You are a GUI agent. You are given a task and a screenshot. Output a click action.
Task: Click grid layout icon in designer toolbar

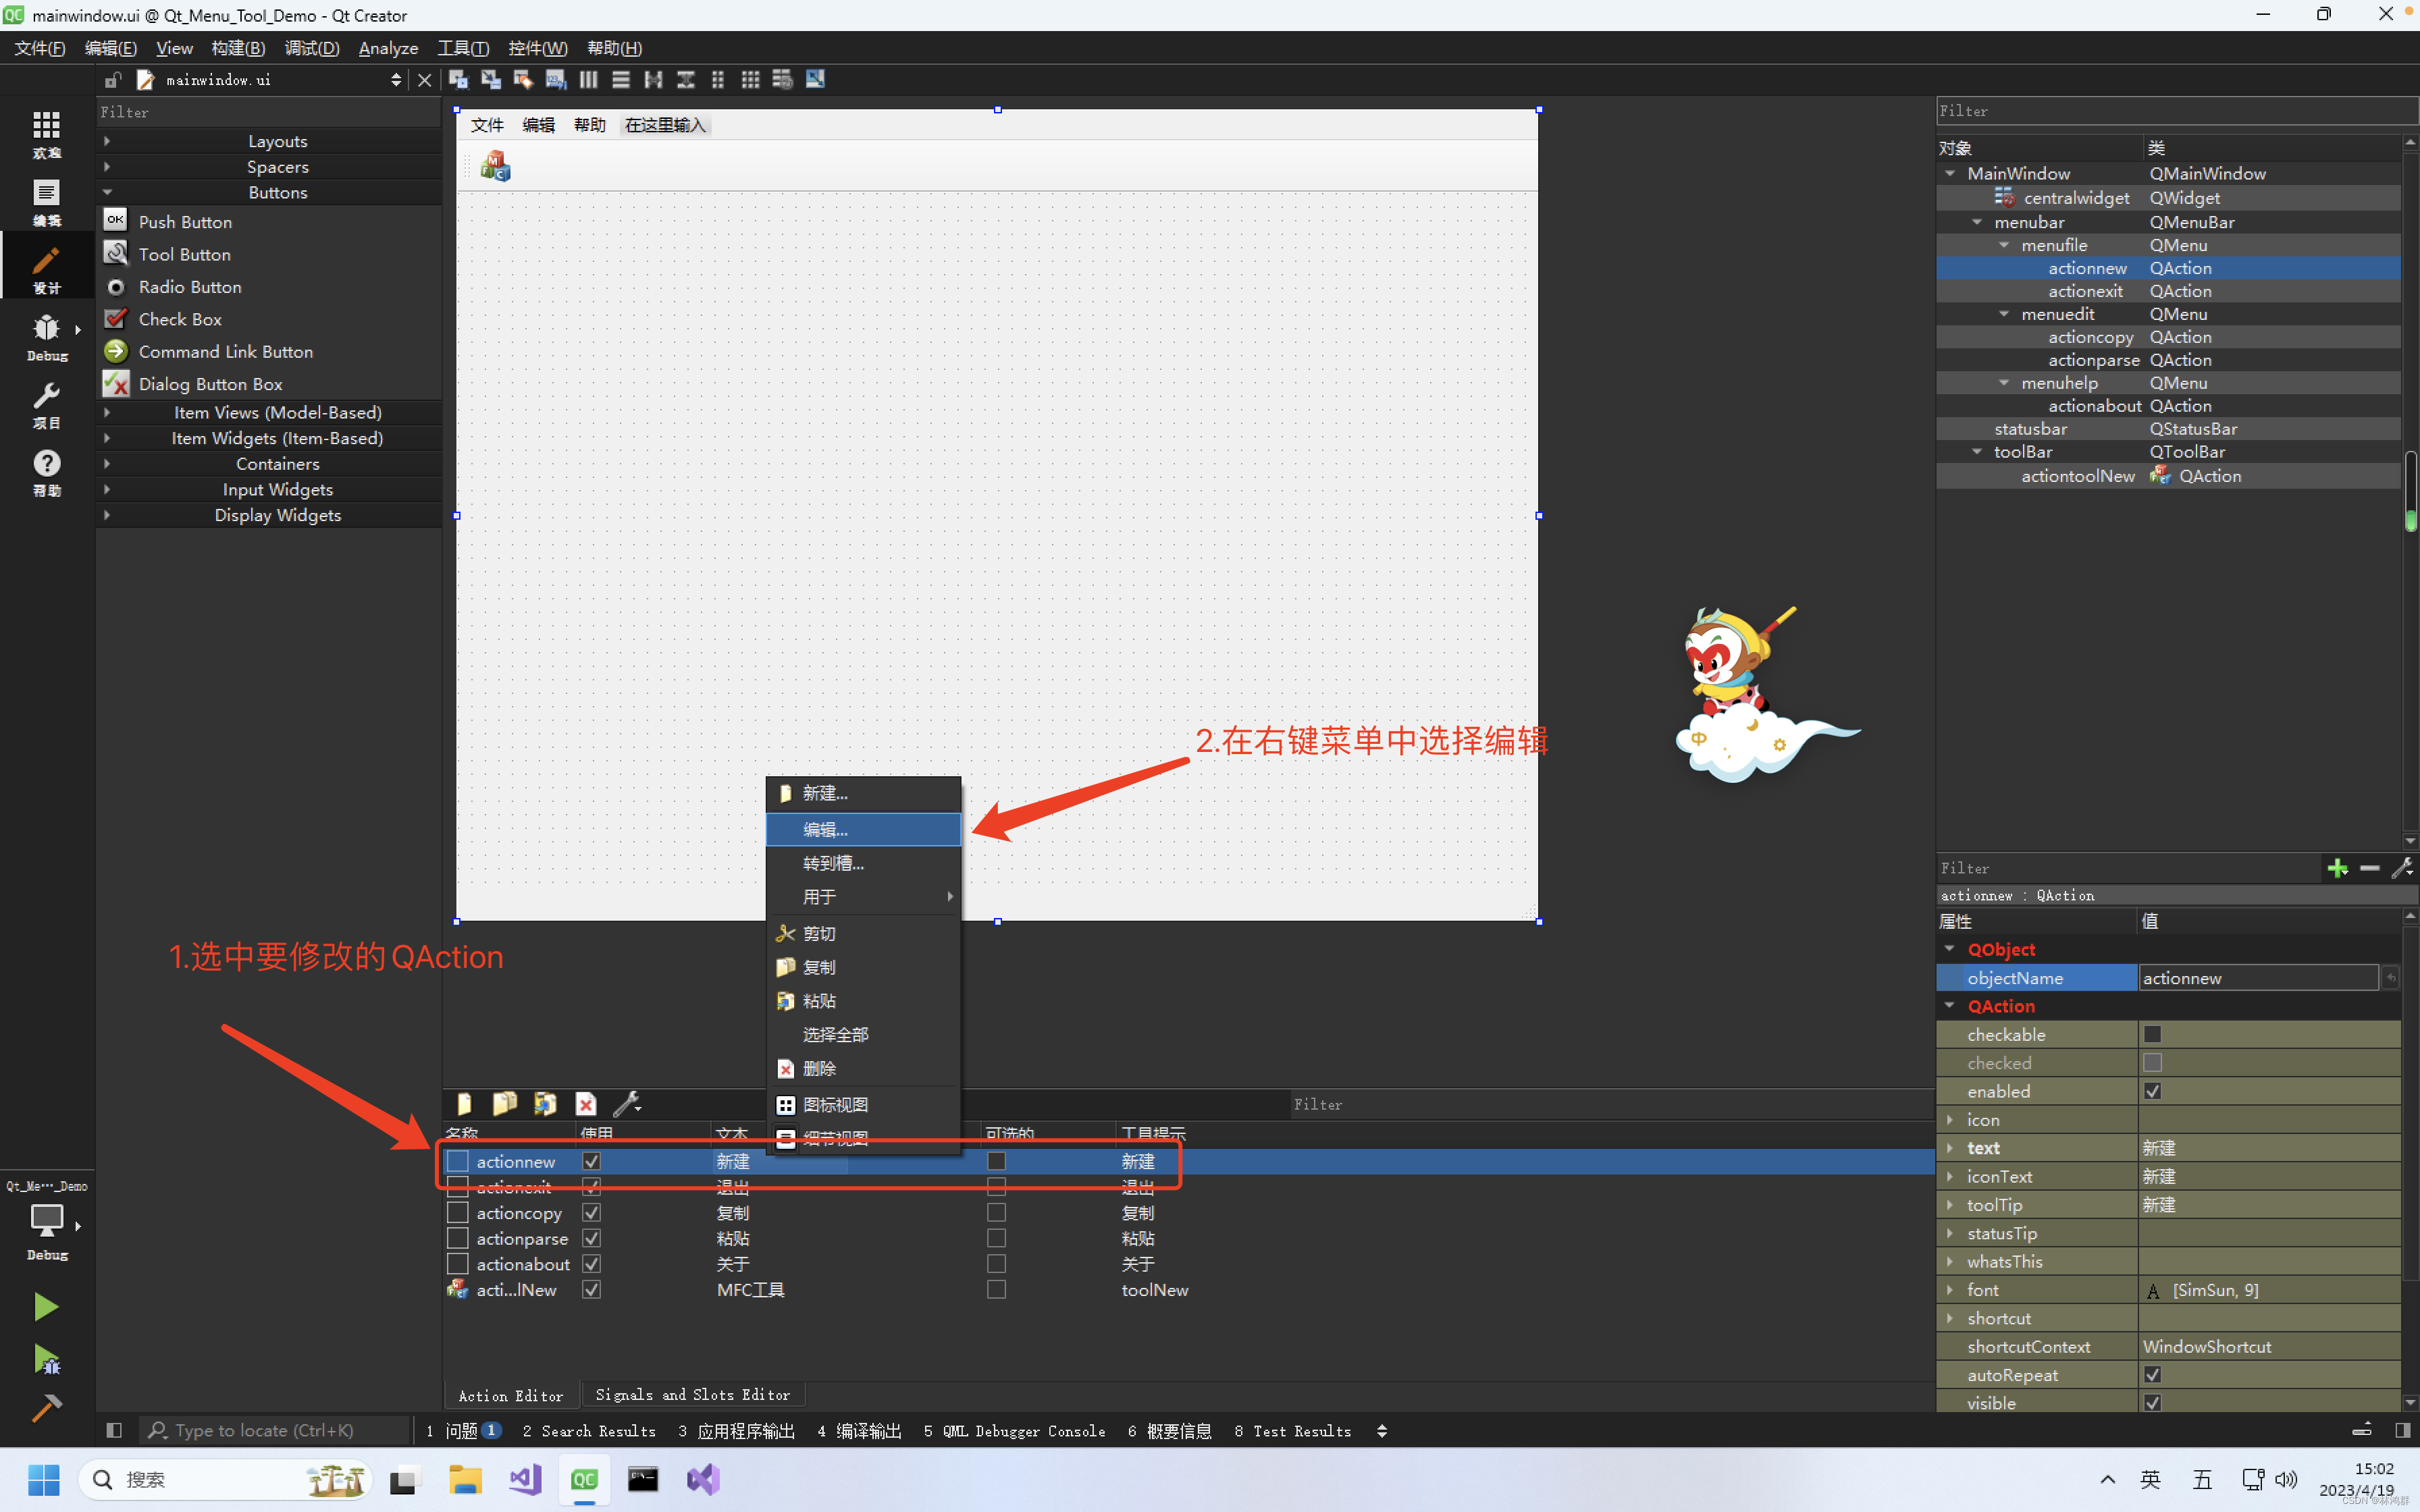tap(750, 80)
